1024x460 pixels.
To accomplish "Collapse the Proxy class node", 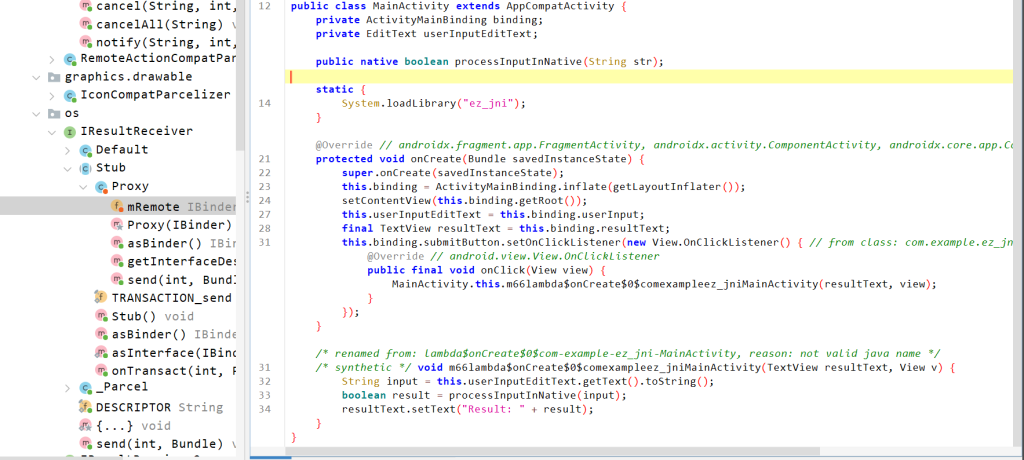I will click(x=84, y=187).
